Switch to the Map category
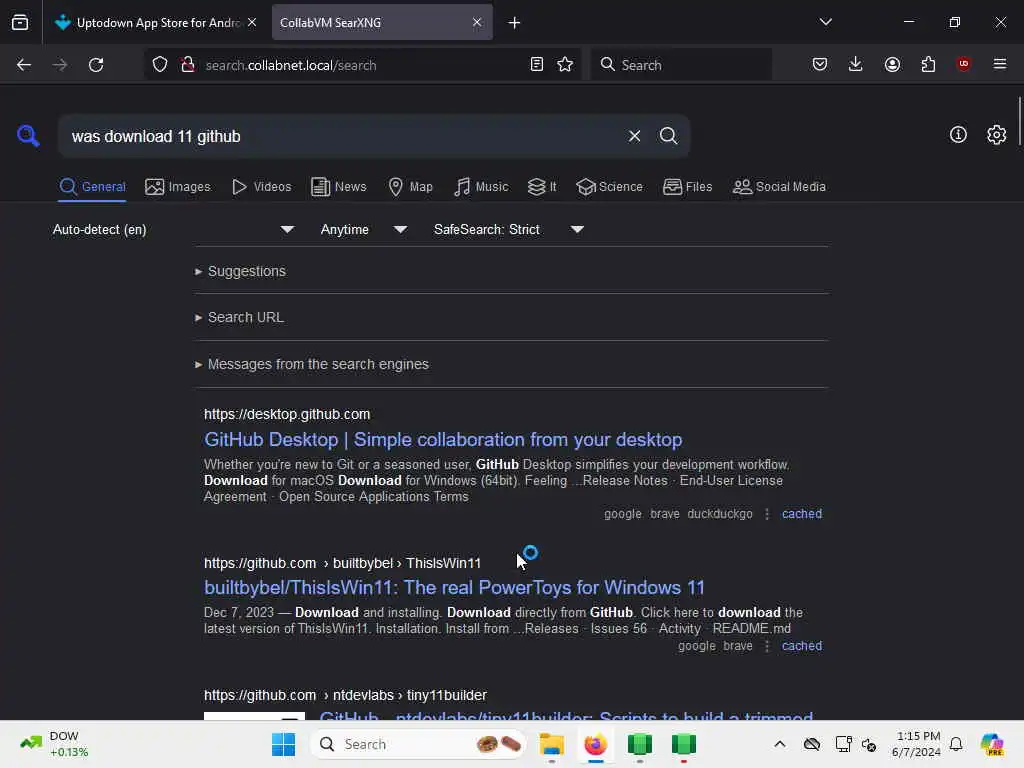This screenshot has width=1024, height=768. coord(410,187)
